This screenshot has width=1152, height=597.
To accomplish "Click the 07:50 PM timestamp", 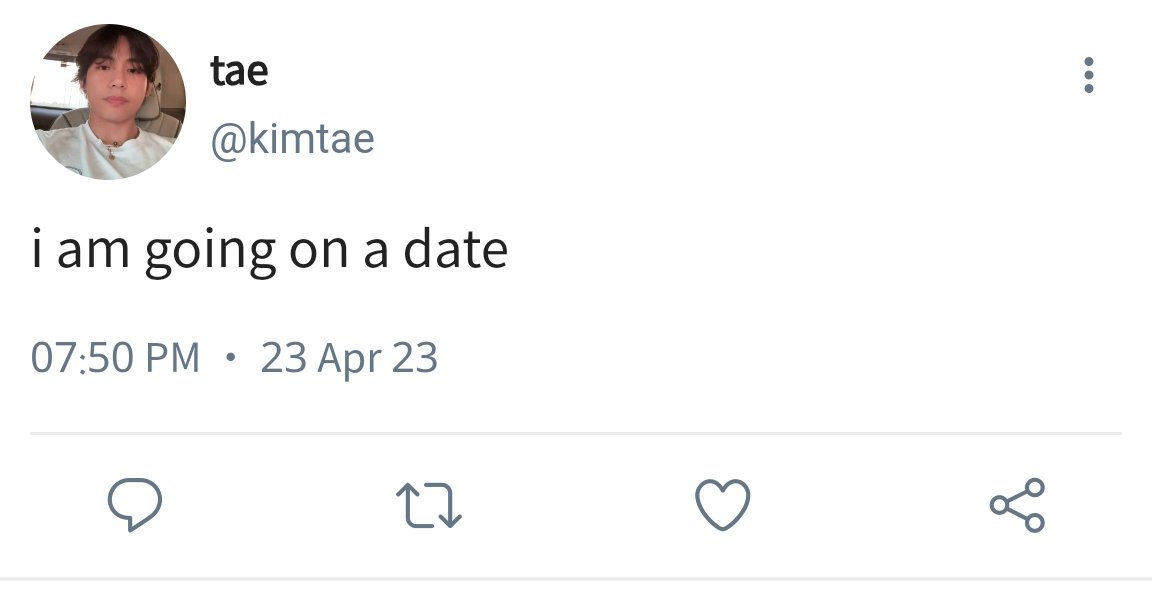I will point(115,358).
